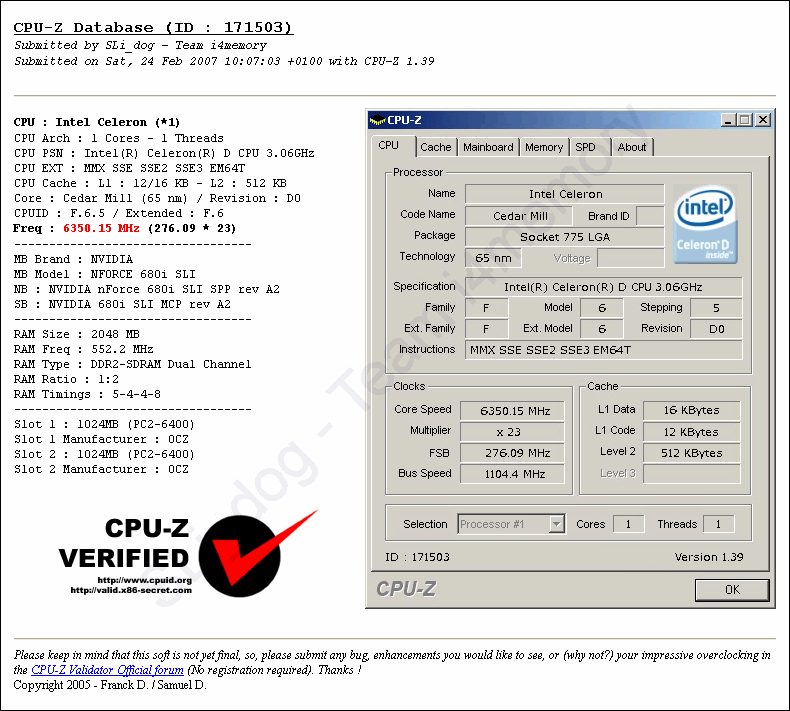This screenshot has width=790, height=711.
Task: Switch to the Mainboard tab
Action: pyautogui.click(x=488, y=147)
